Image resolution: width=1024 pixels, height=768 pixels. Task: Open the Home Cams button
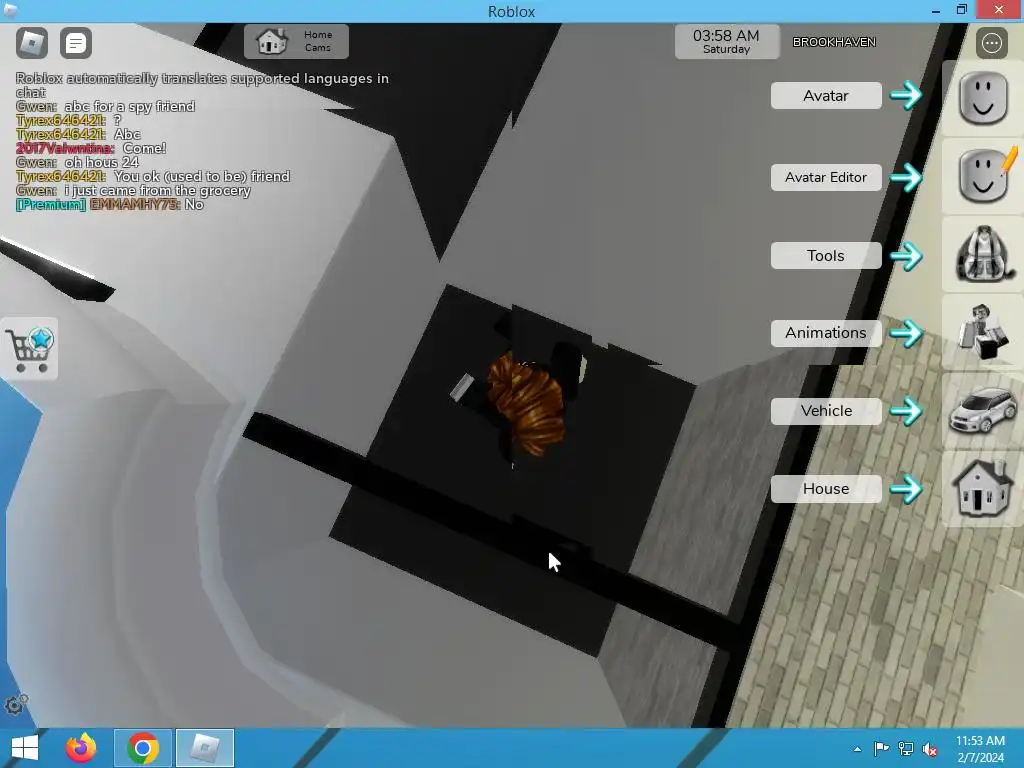[296, 41]
